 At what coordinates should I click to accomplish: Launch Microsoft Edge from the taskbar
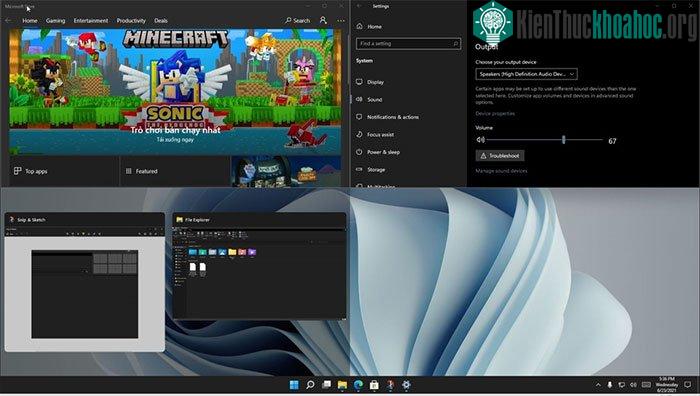click(x=358, y=385)
